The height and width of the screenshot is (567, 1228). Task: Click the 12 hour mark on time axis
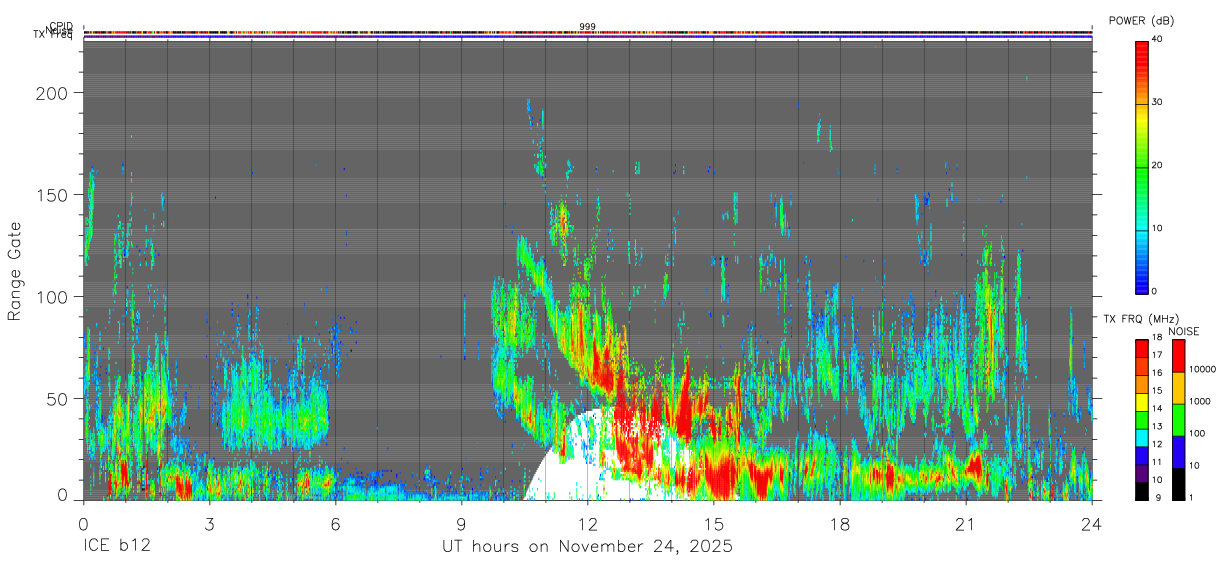click(588, 522)
